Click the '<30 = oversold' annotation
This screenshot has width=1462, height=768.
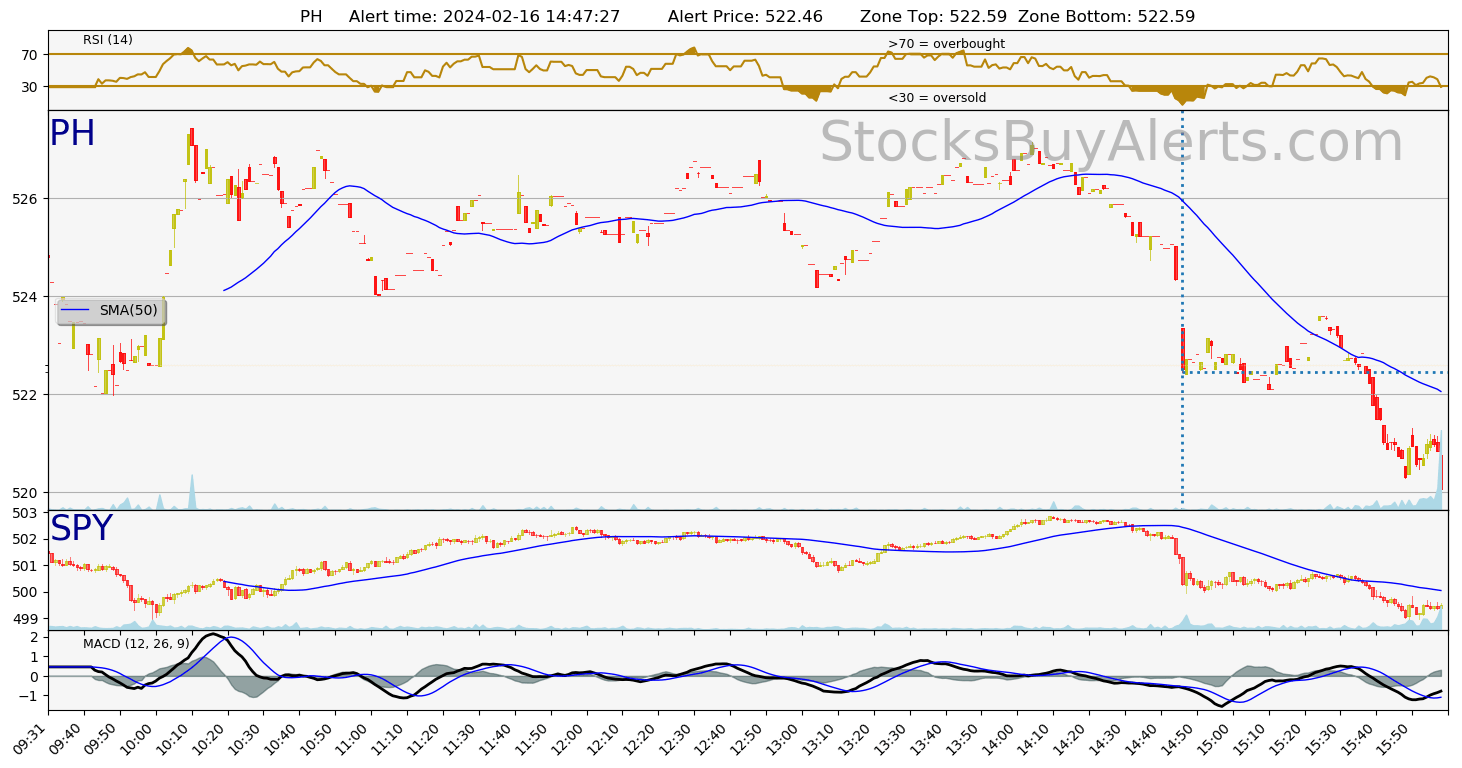click(937, 98)
